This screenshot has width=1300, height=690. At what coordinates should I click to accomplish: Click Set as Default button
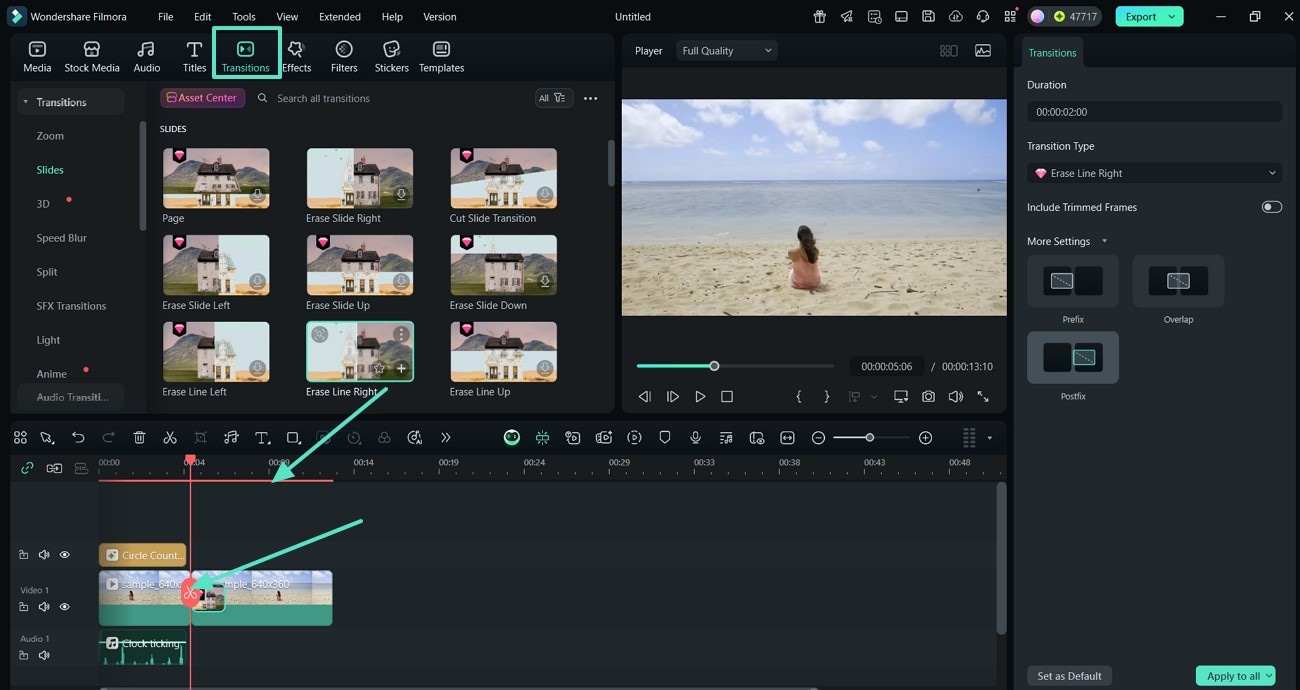pos(1069,676)
